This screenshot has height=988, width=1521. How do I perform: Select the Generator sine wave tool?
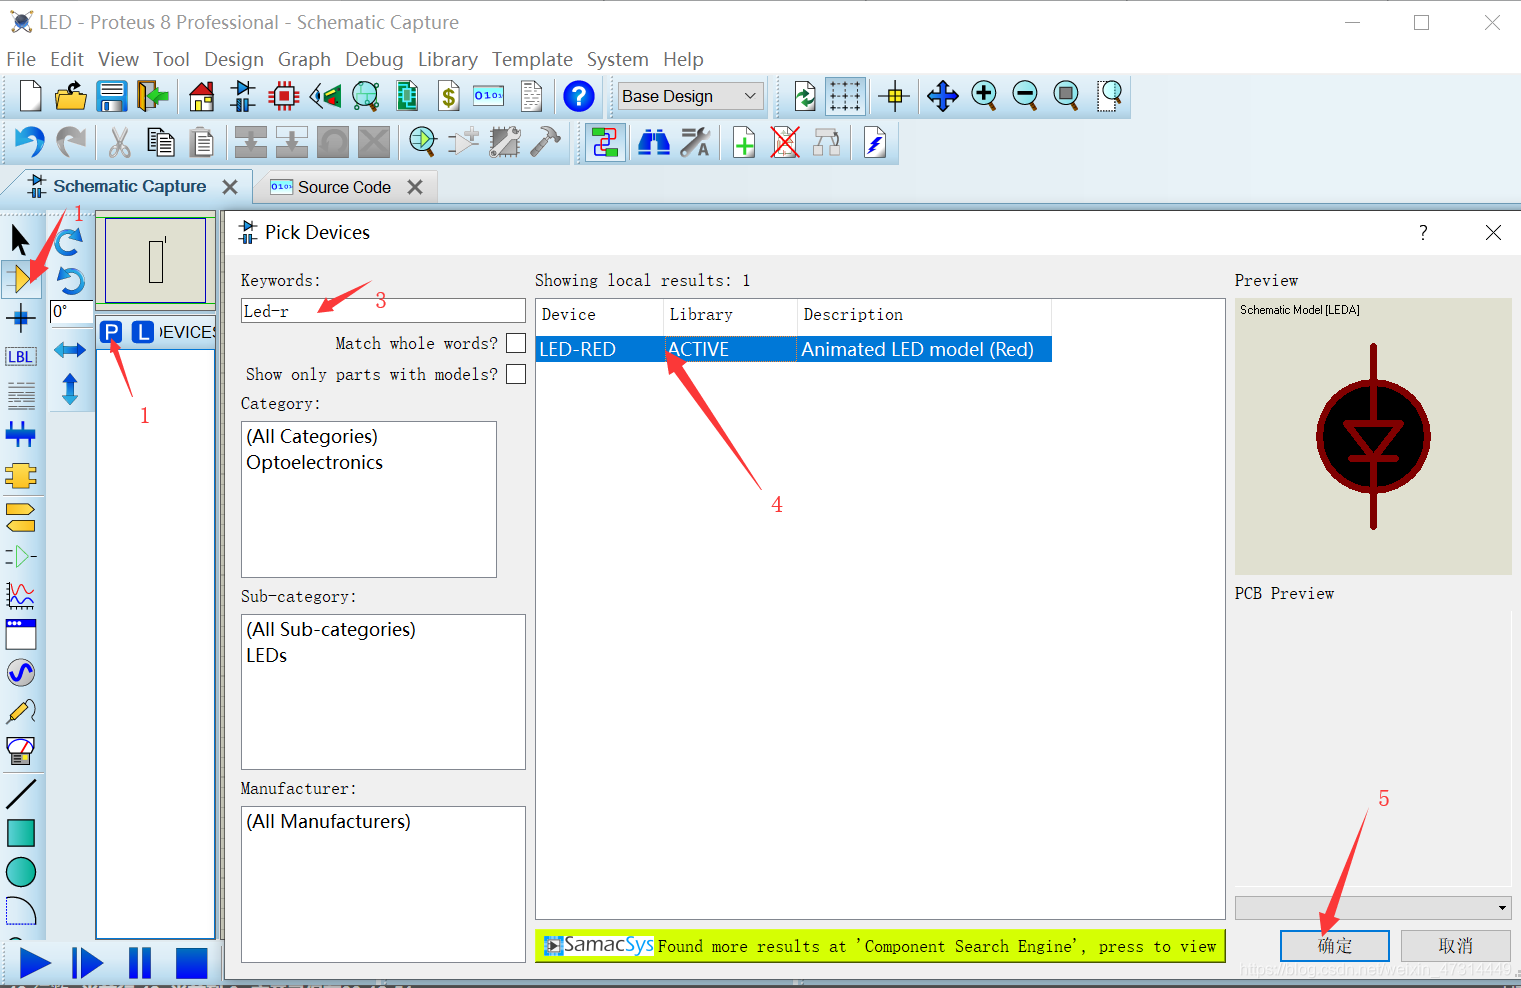(x=21, y=672)
